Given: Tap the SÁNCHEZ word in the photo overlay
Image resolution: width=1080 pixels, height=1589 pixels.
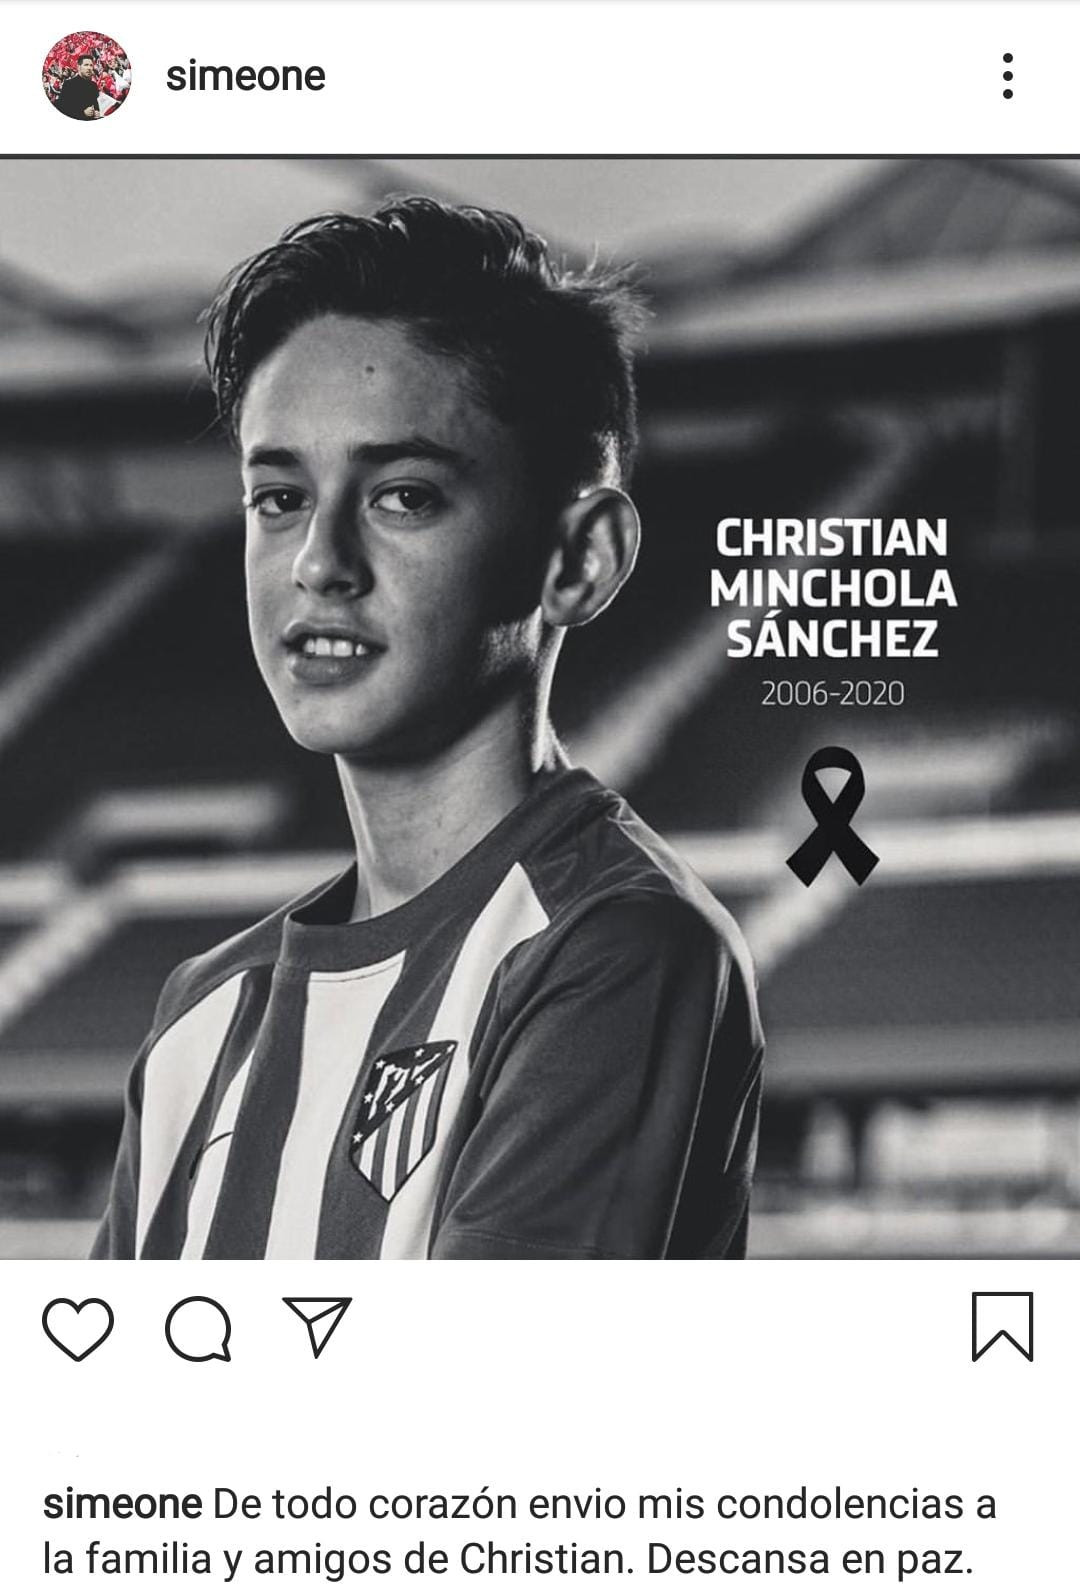Looking at the screenshot, I should pyautogui.click(x=831, y=637).
